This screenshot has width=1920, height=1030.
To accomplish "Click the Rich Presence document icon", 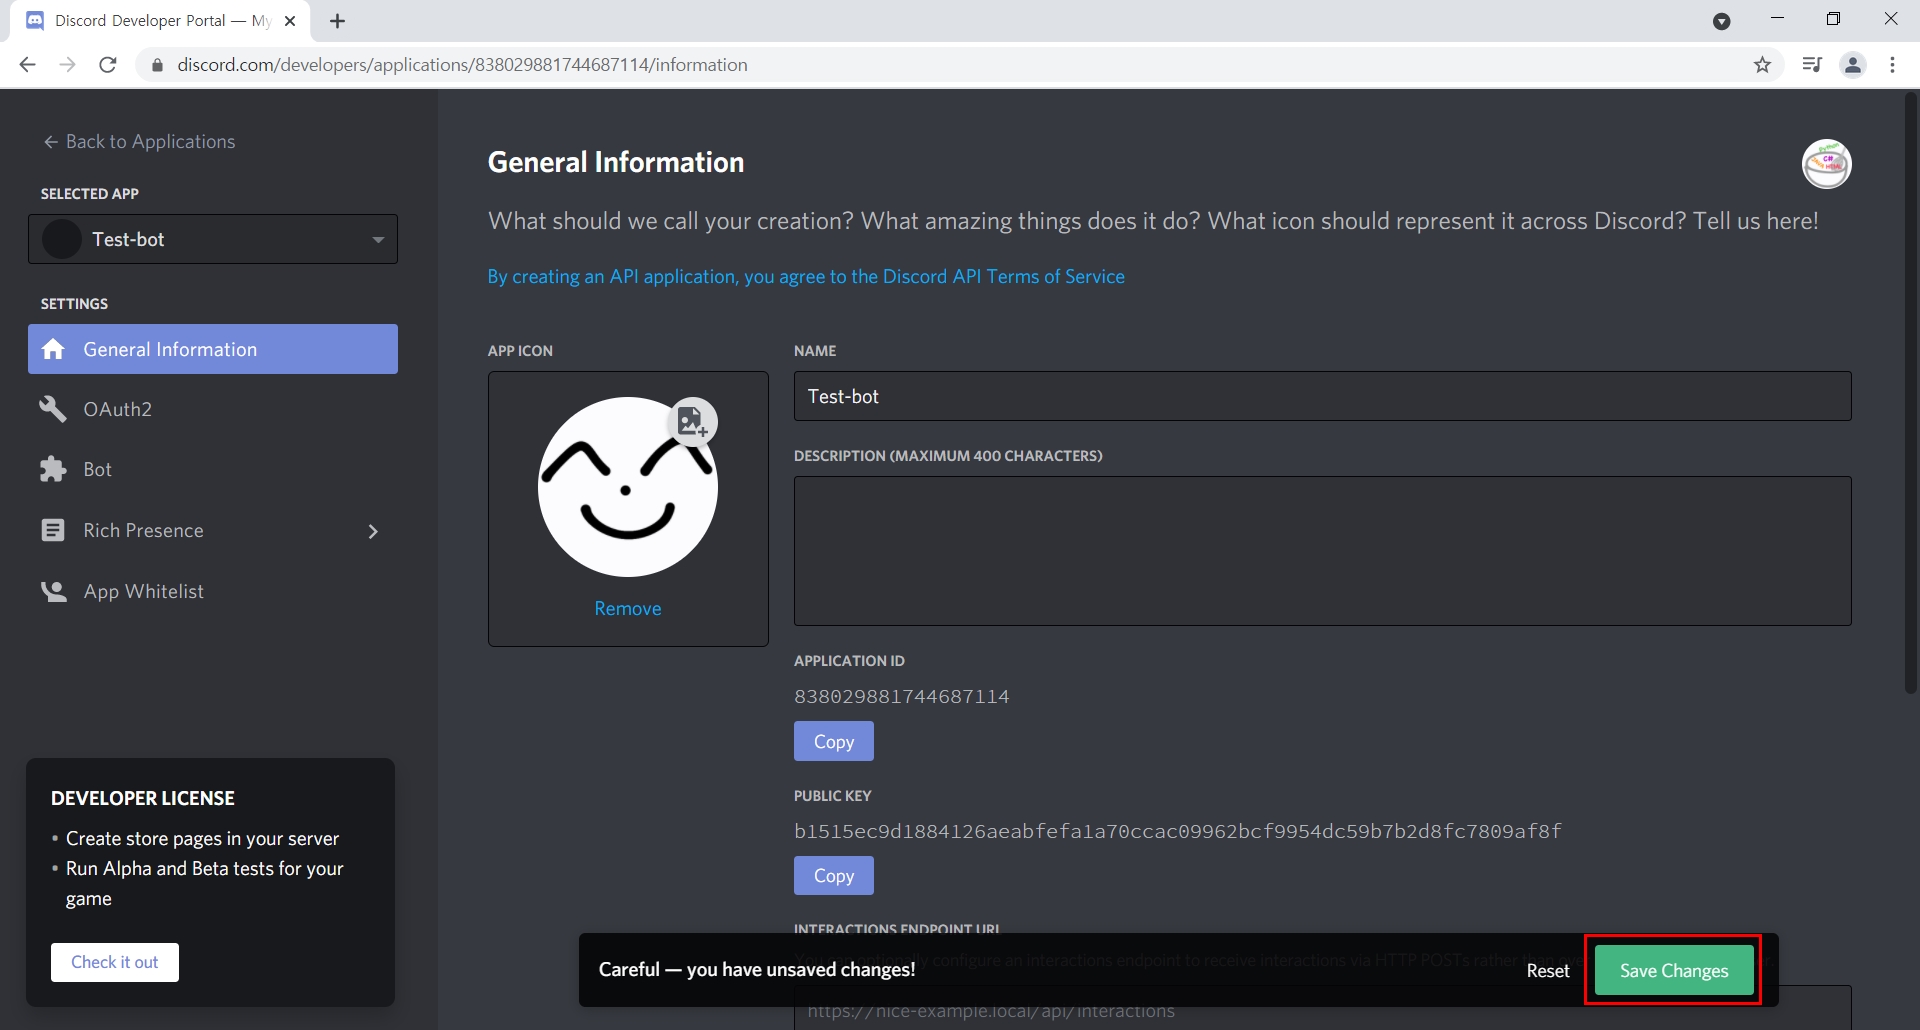I will click(x=53, y=530).
